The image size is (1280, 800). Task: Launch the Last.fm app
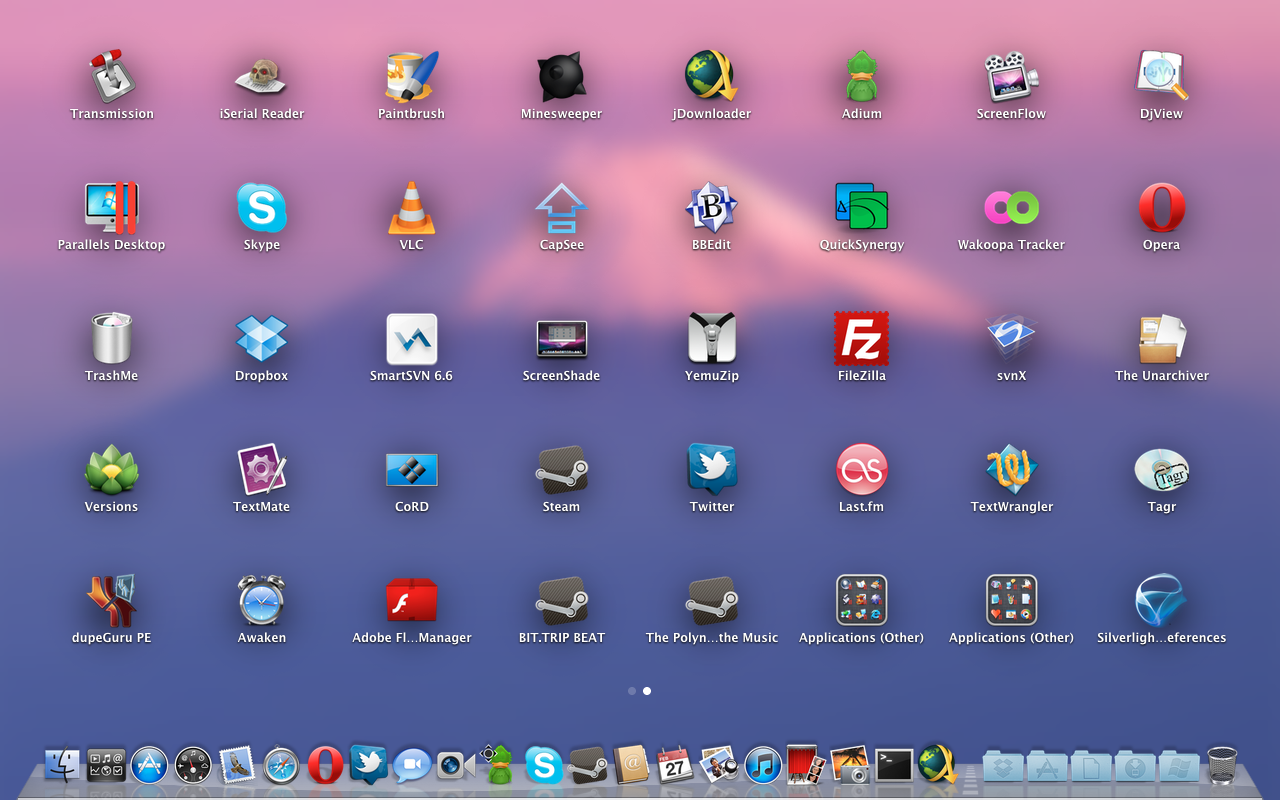pyautogui.click(x=862, y=470)
